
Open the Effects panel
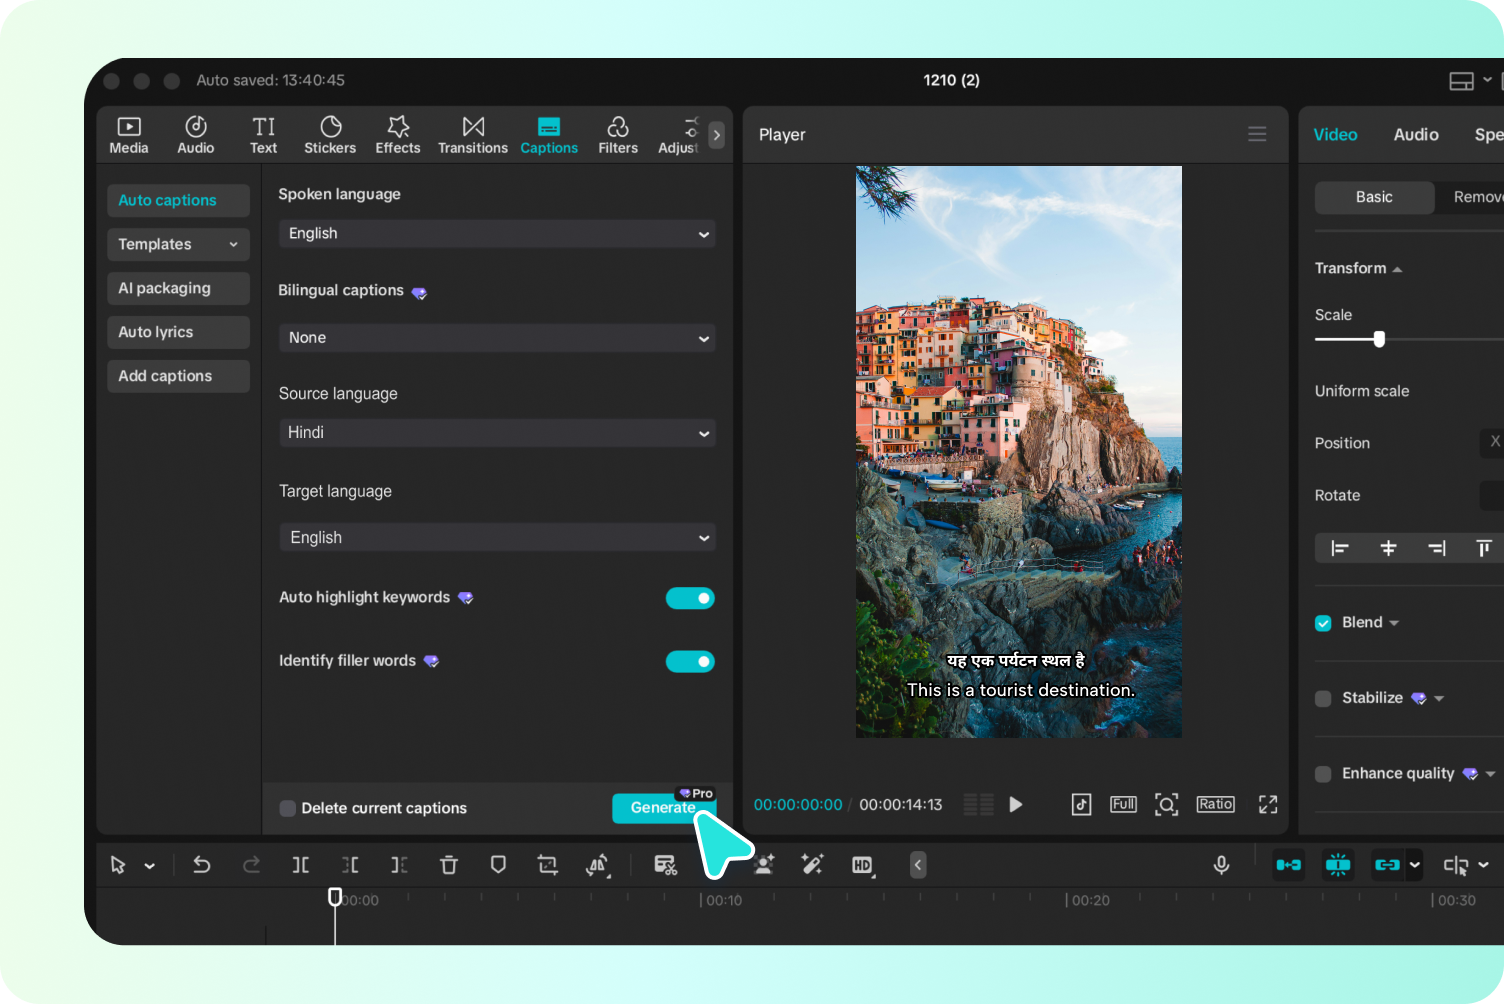pos(398,135)
